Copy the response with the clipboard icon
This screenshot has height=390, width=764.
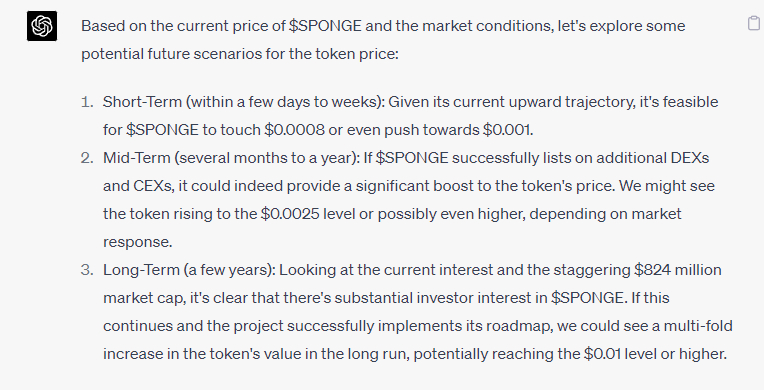coord(754,23)
